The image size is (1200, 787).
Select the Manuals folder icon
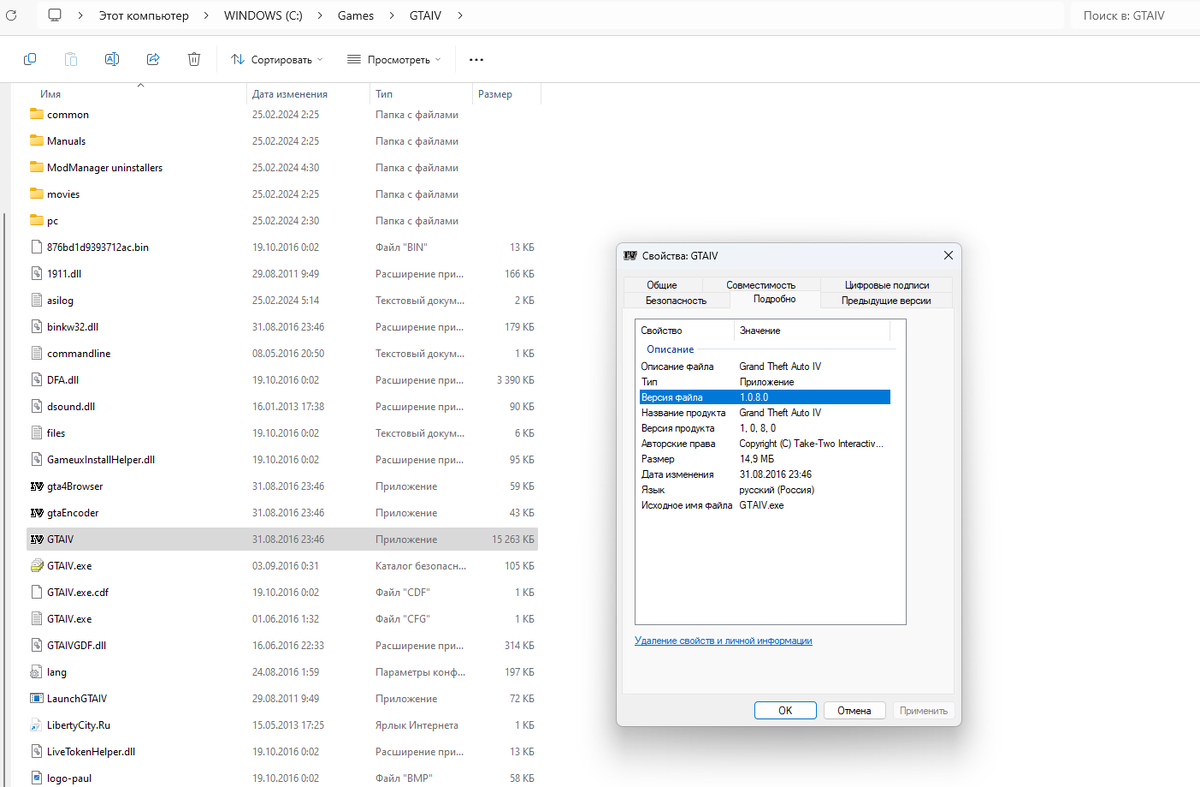point(37,141)
